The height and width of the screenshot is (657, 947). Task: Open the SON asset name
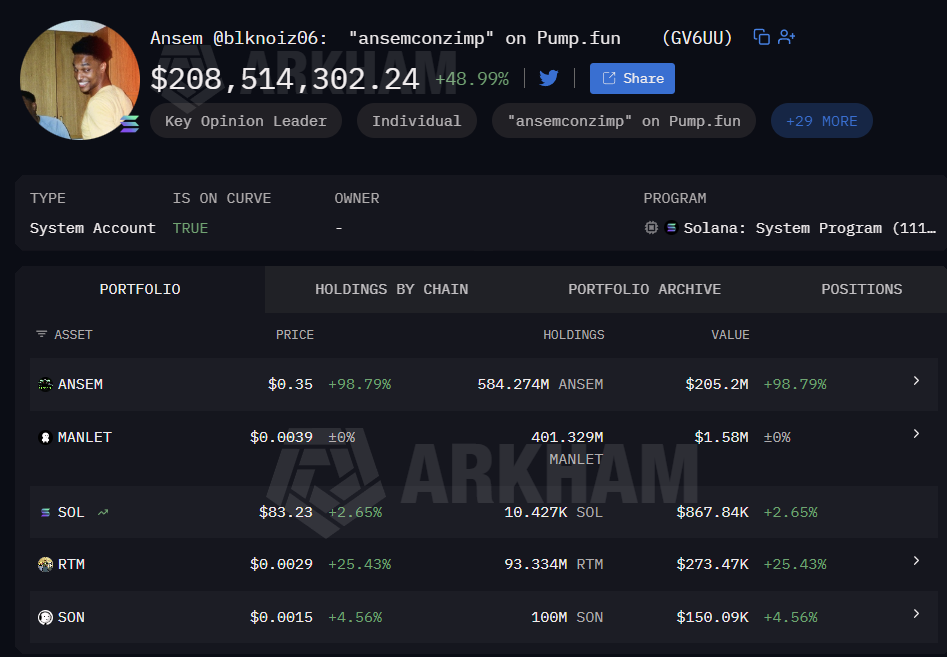pos(71,617)
